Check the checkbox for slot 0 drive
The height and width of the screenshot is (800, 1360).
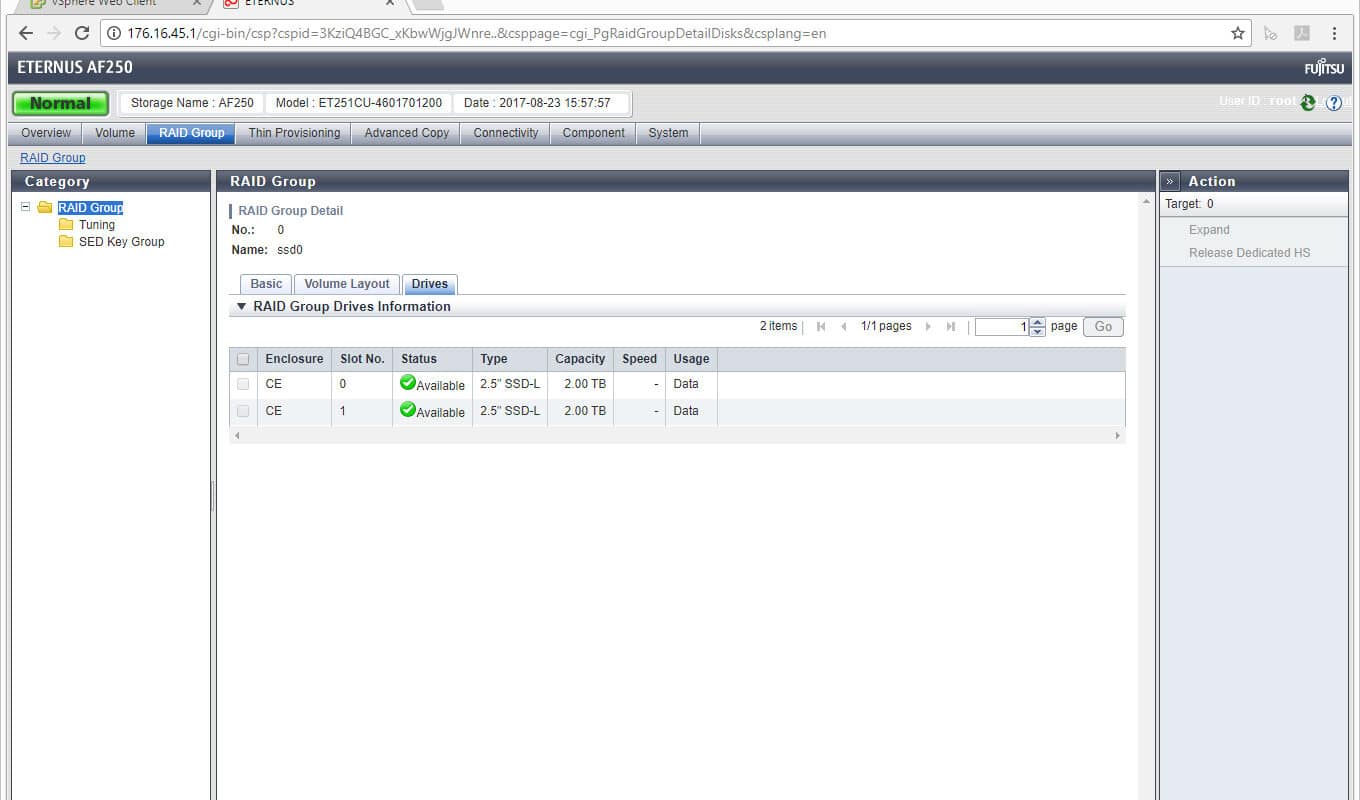coord(243,384)
